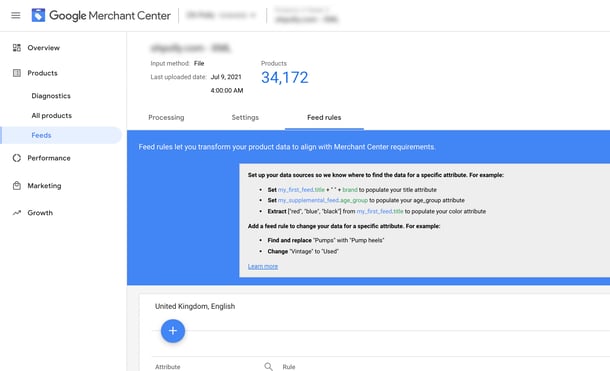Go to Diagnostics under Products
This screenshot has width=610, height=371.
click(x=51, y=96)
